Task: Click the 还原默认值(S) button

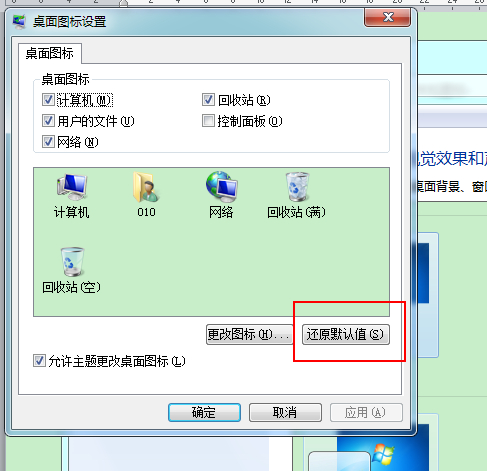Action: tap(346, 334)
